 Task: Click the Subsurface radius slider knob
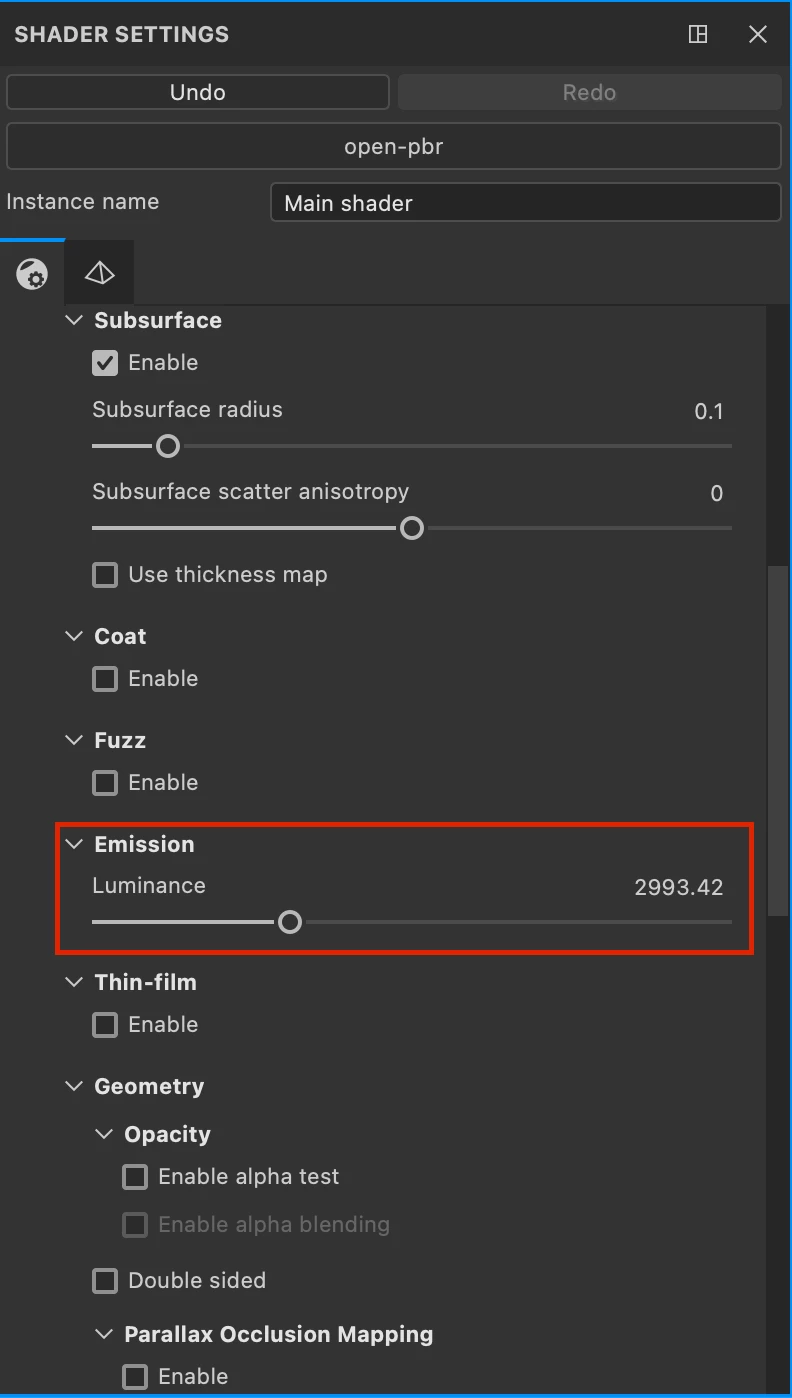coord(168,446)
